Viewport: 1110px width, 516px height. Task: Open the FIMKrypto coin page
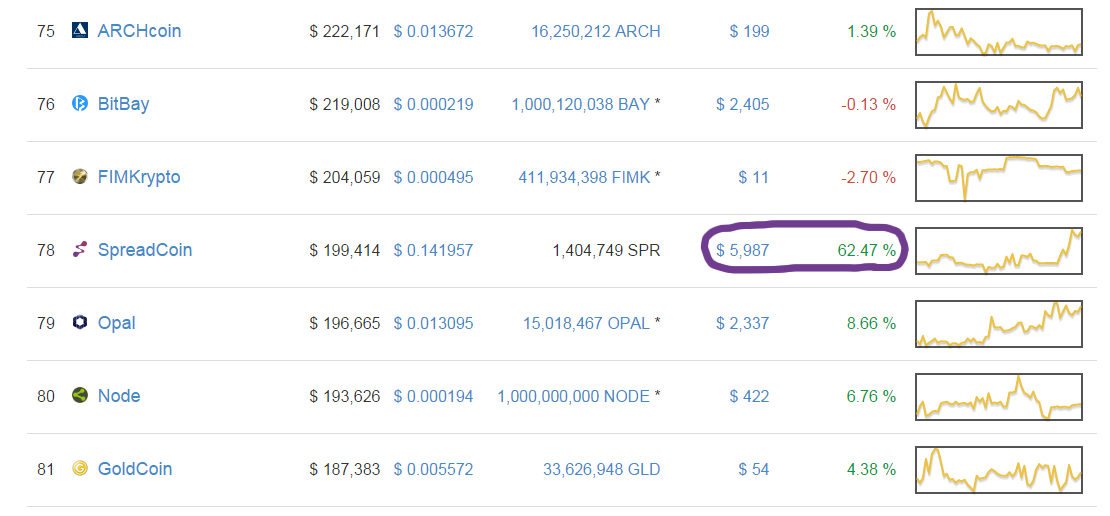click(139, 177)
